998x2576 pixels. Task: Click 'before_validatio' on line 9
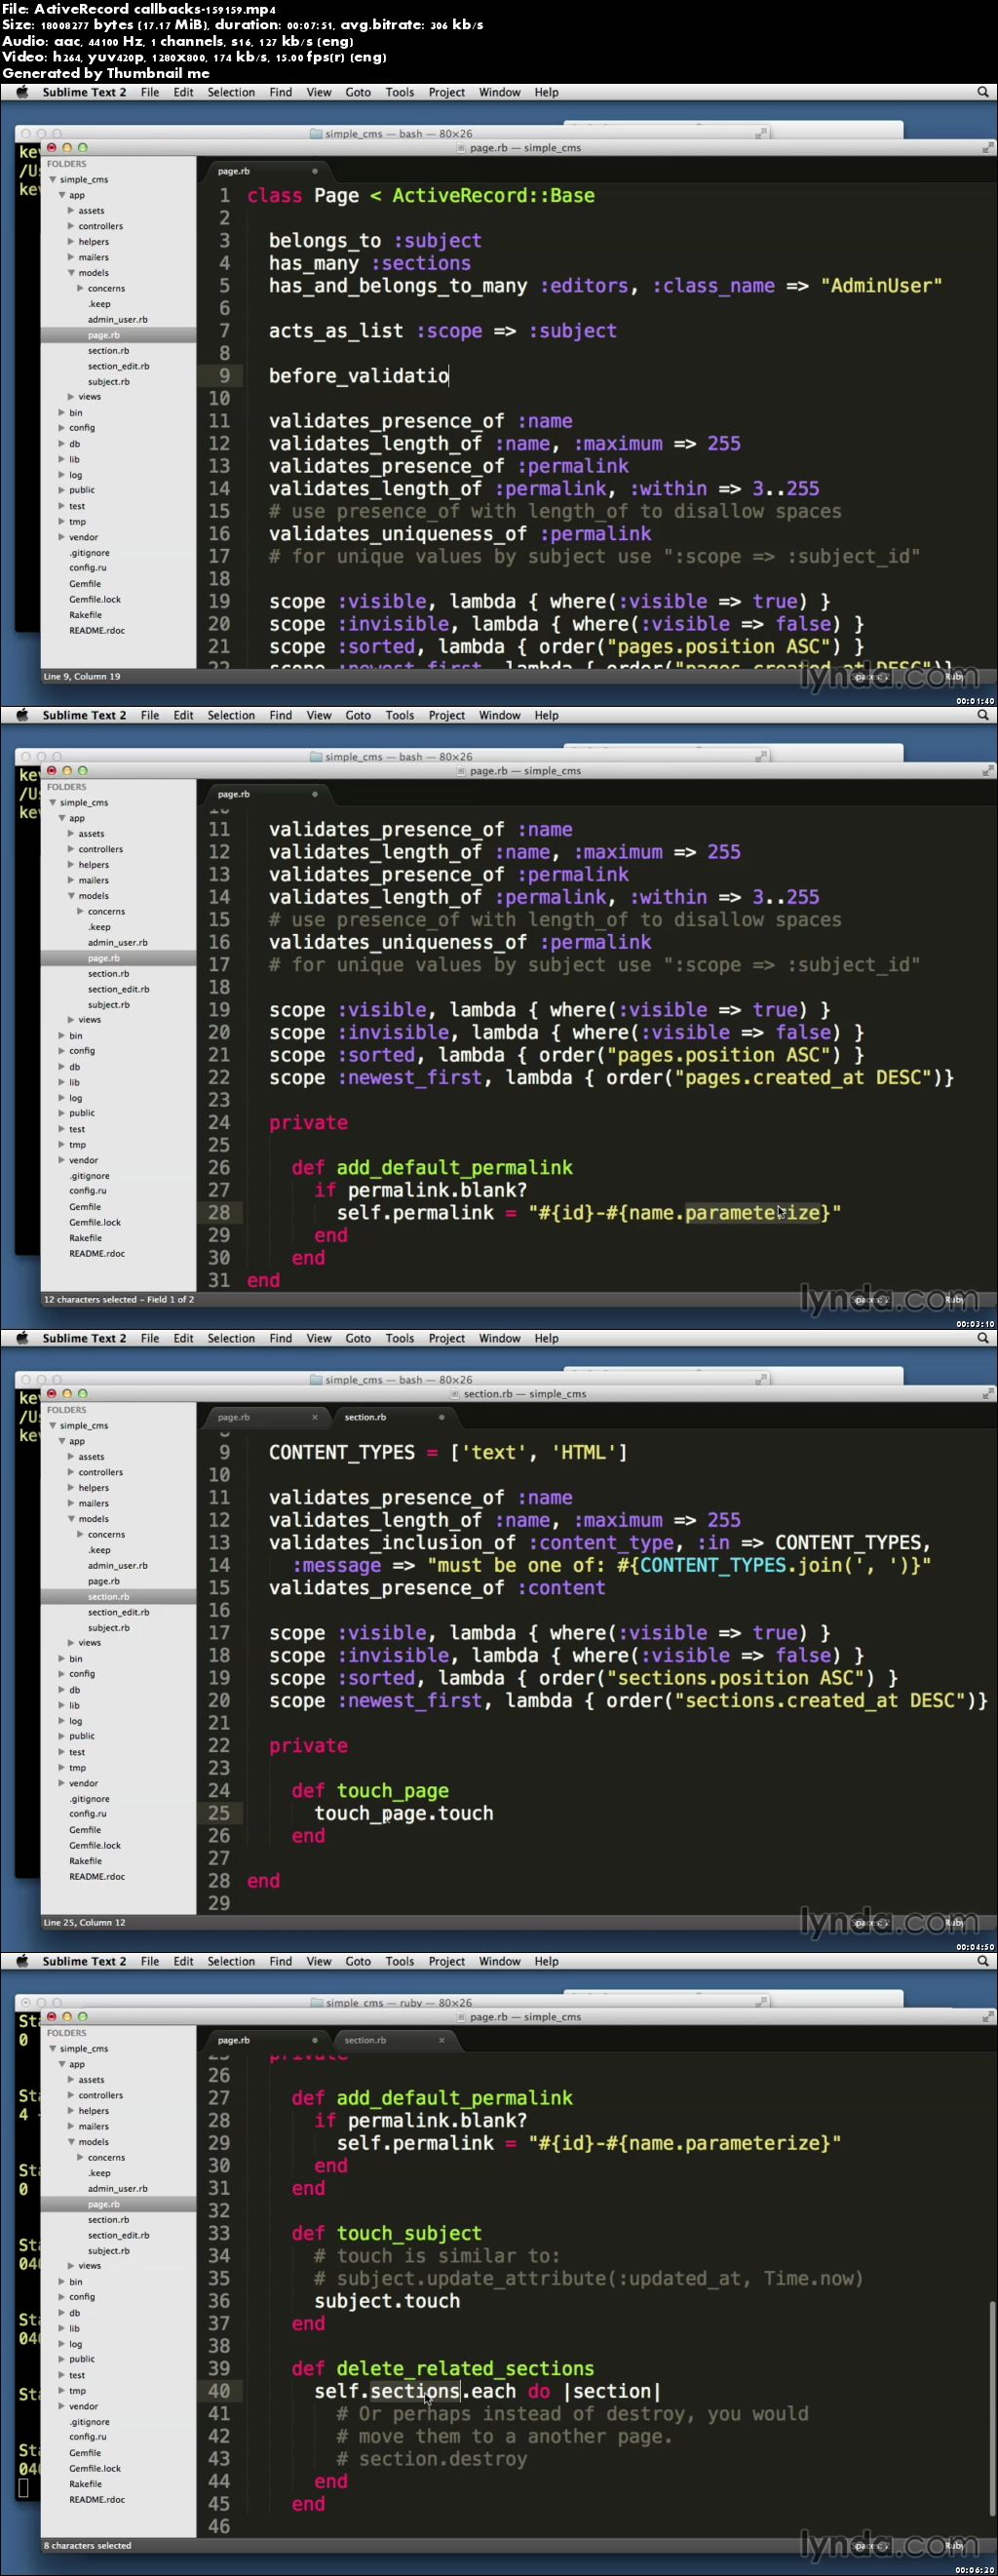coord(359,376)
